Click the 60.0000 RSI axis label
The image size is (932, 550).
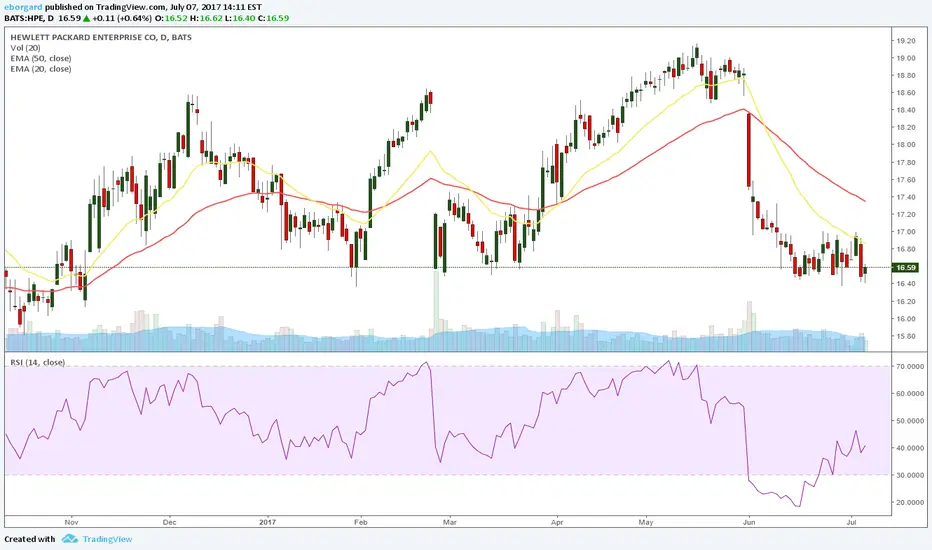coord(910,394)
